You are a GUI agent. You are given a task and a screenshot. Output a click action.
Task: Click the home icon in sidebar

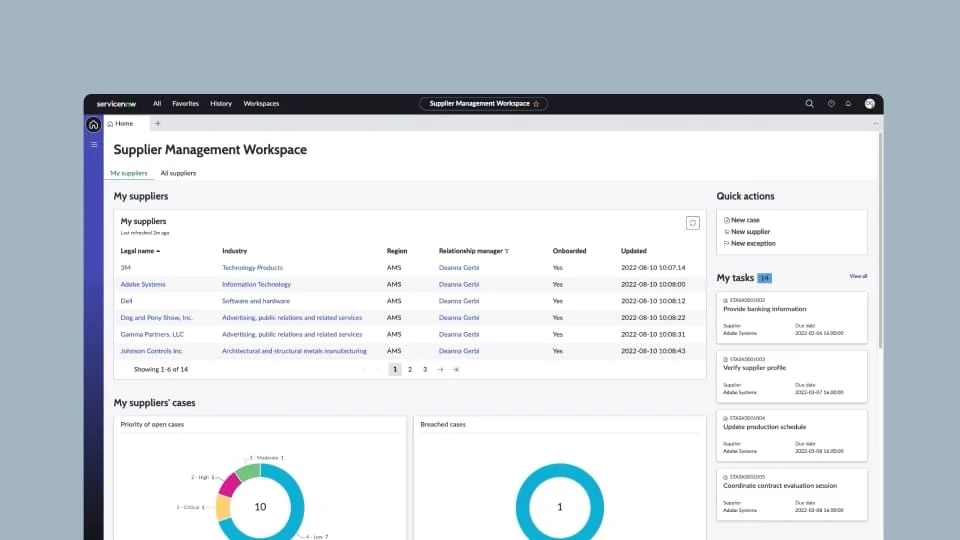pyautogui.click(x=93, y=125)
